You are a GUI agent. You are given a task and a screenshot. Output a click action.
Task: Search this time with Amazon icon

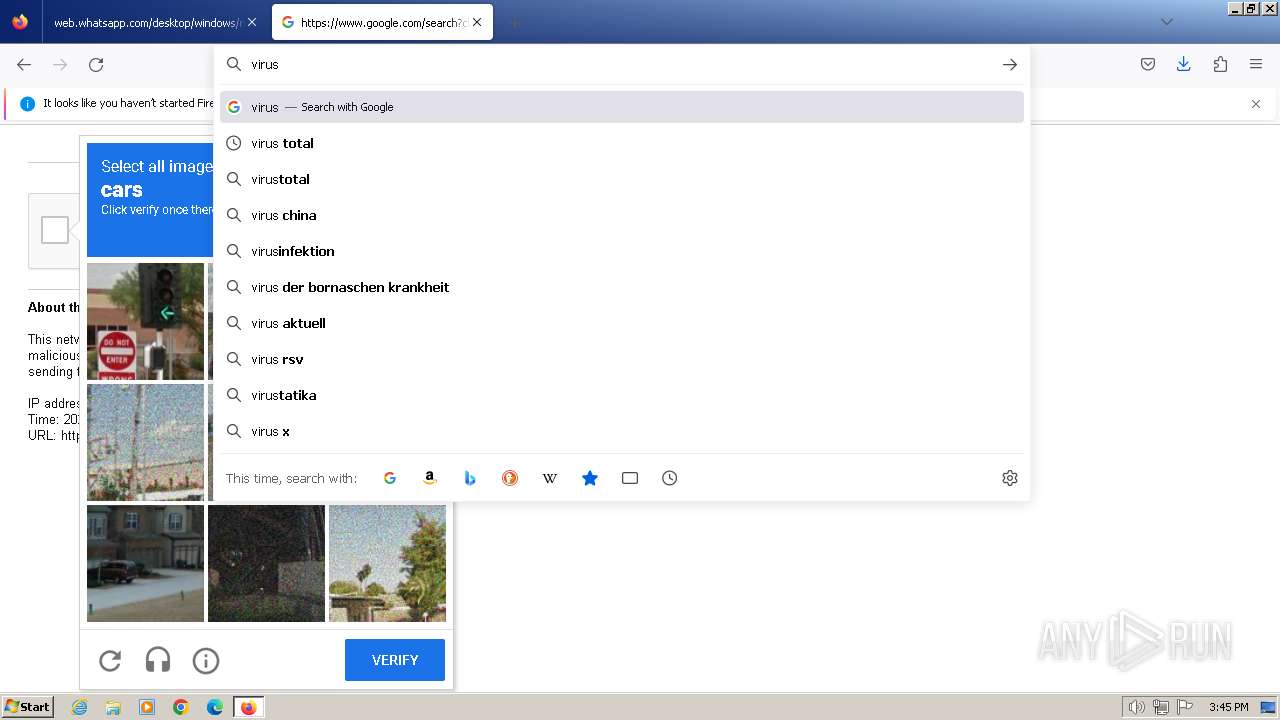point(430,478)
